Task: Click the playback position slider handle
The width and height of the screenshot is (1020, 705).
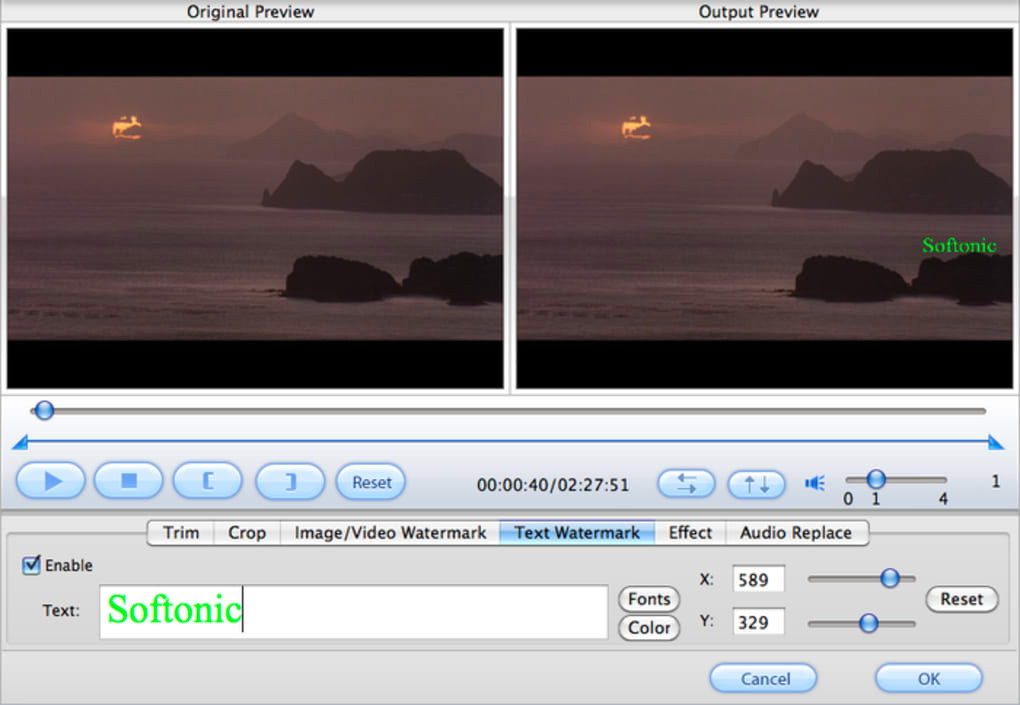Action: [44, 410]
